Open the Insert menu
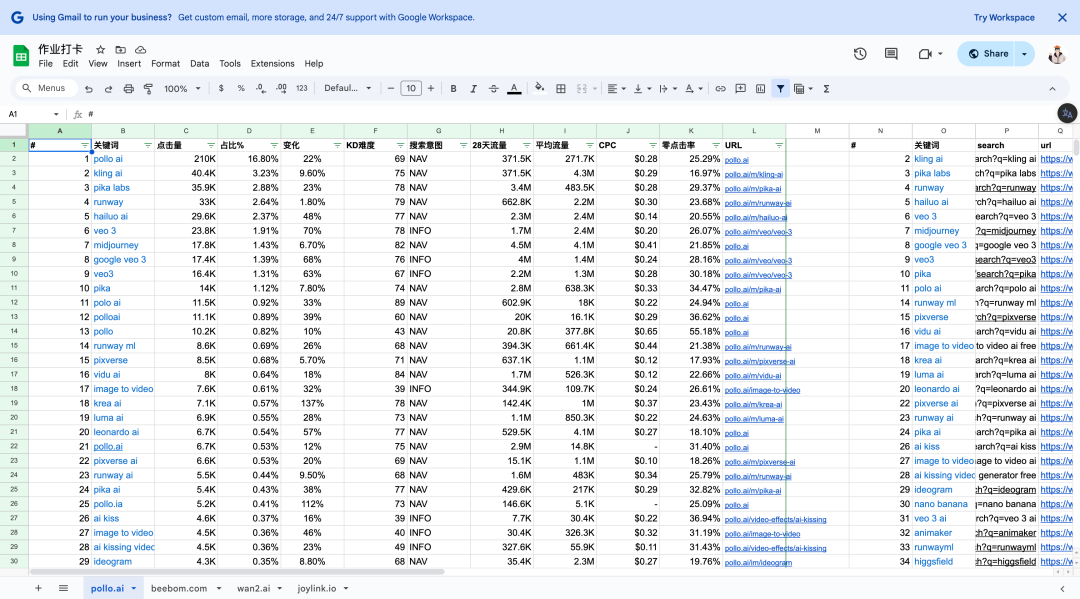Viewport: 1080px width, 599px height. (129, 63)
